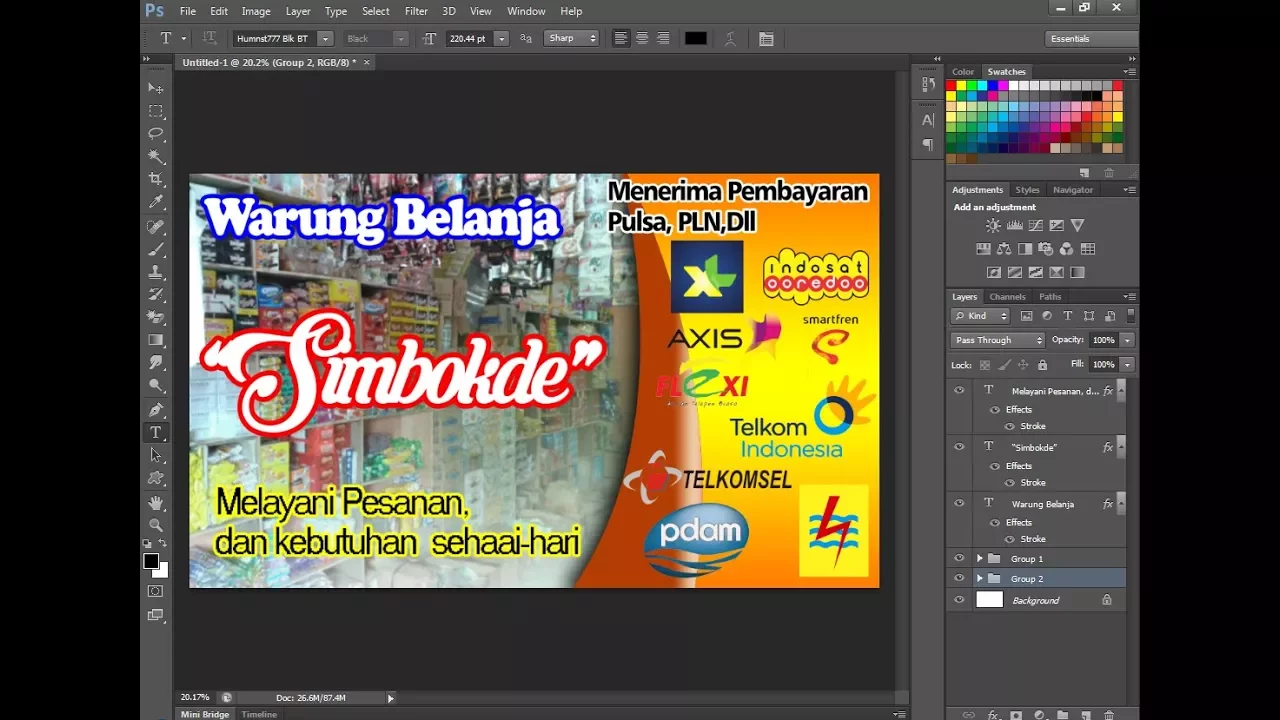Click the font size field 220.44 pt
This screenshot has width=1280, height=720.
(x=468, y=38)
